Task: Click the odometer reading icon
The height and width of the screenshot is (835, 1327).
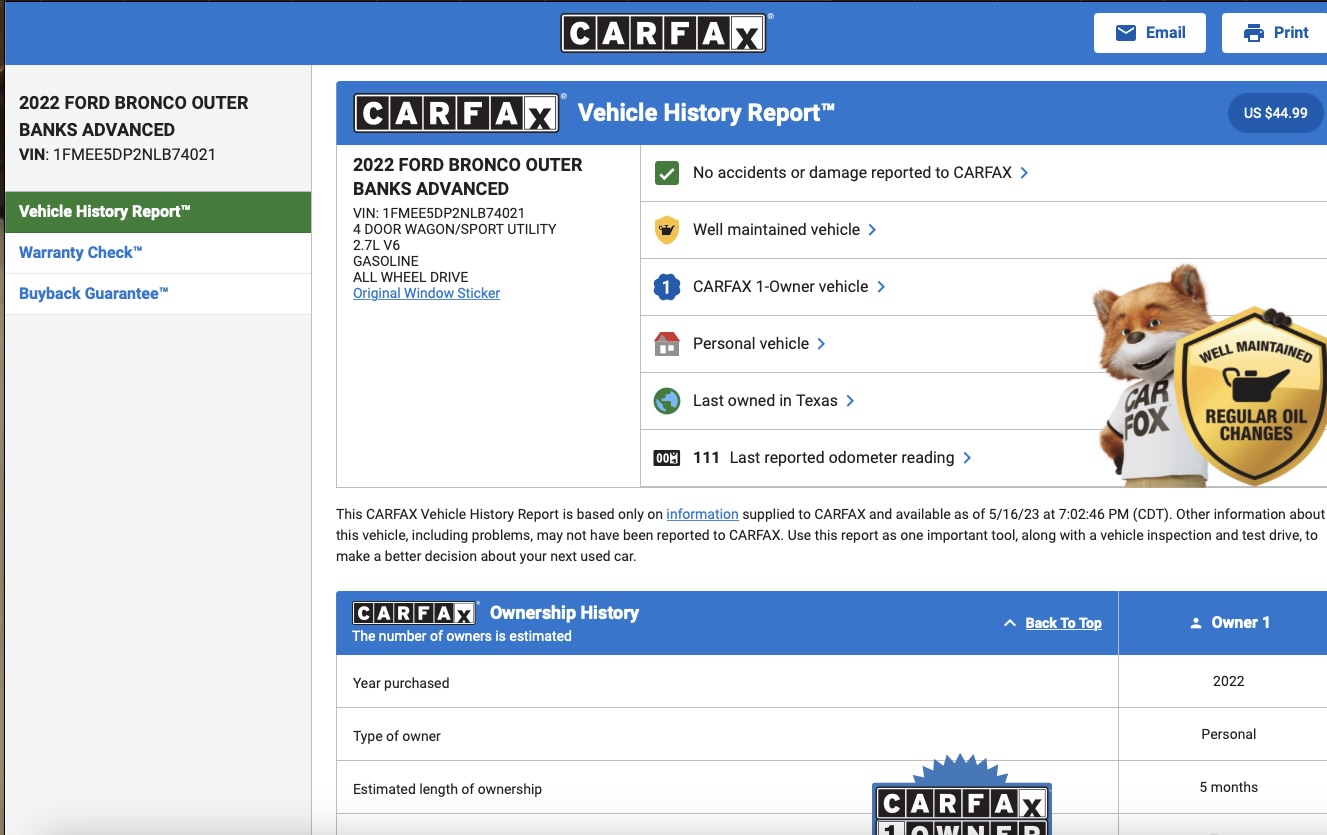Action: [x=667, y=458]
